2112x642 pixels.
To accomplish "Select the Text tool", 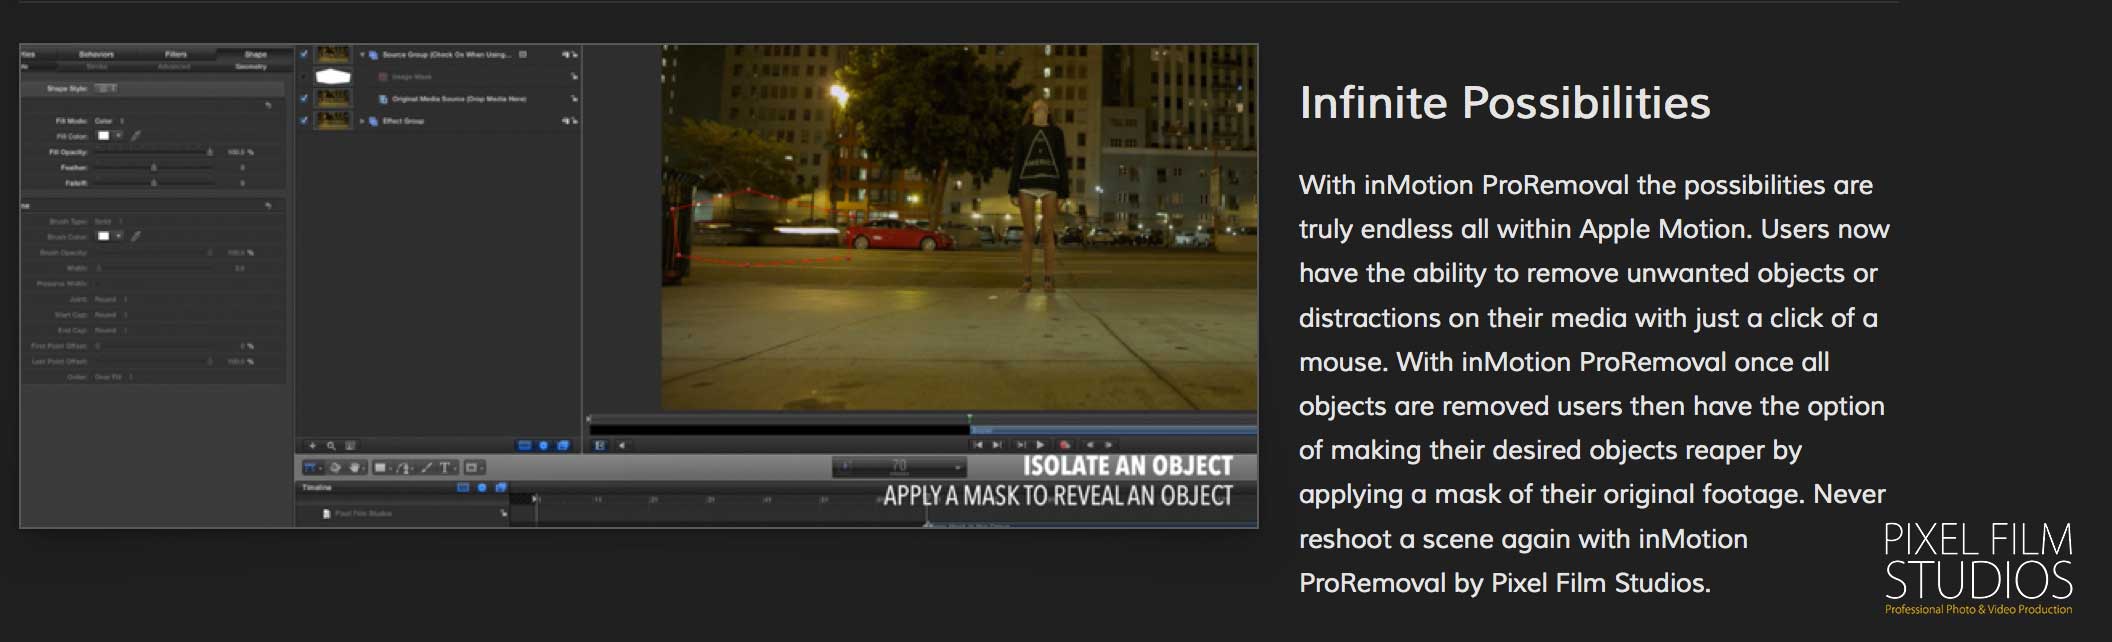I will (446, 467).
